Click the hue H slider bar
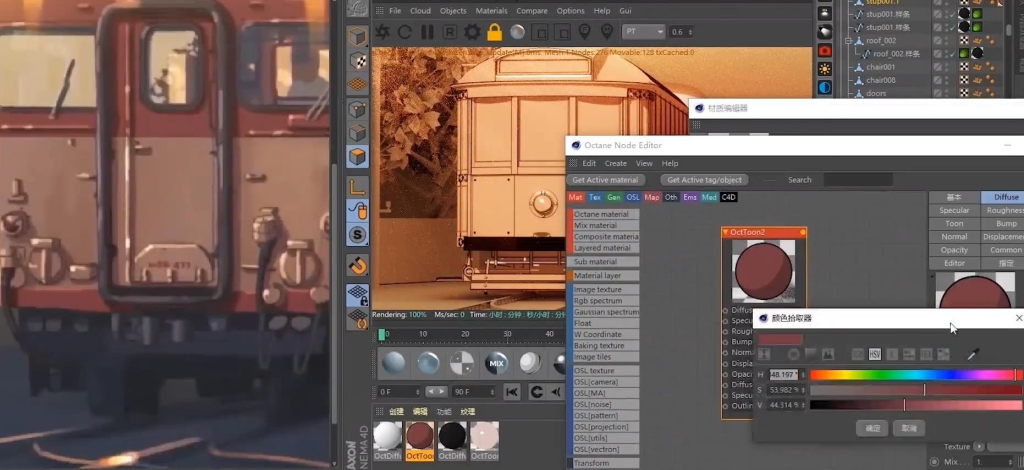1024x470 pixels. pos(916,375)
